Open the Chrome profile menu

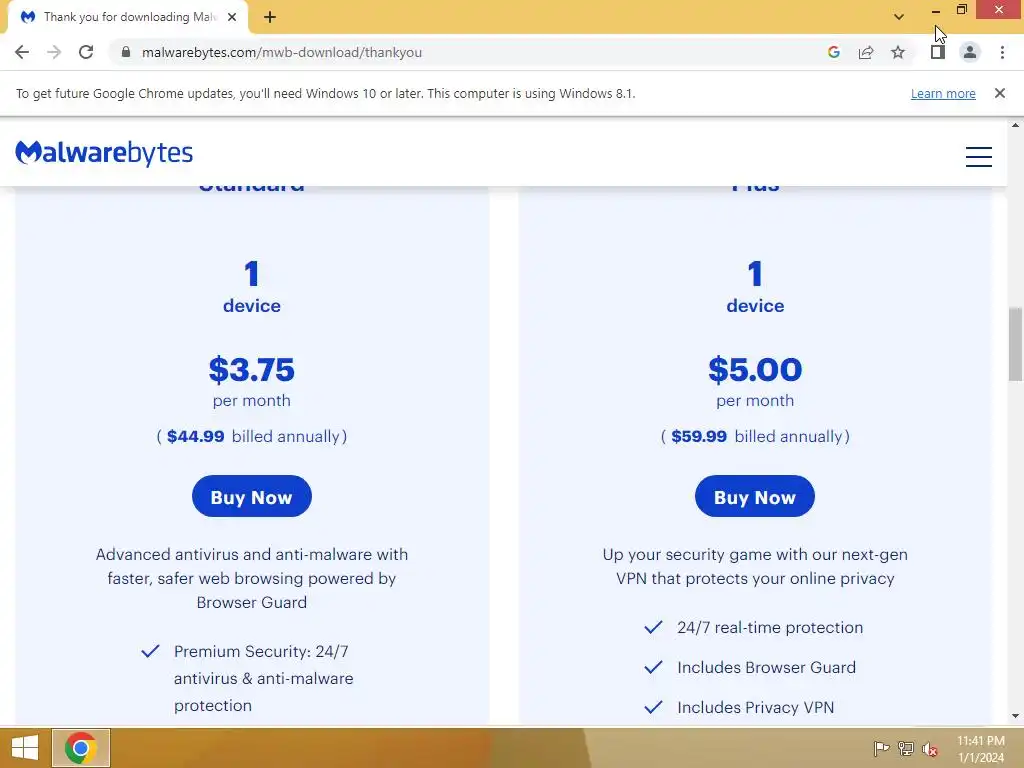click(x=970, y=52)
